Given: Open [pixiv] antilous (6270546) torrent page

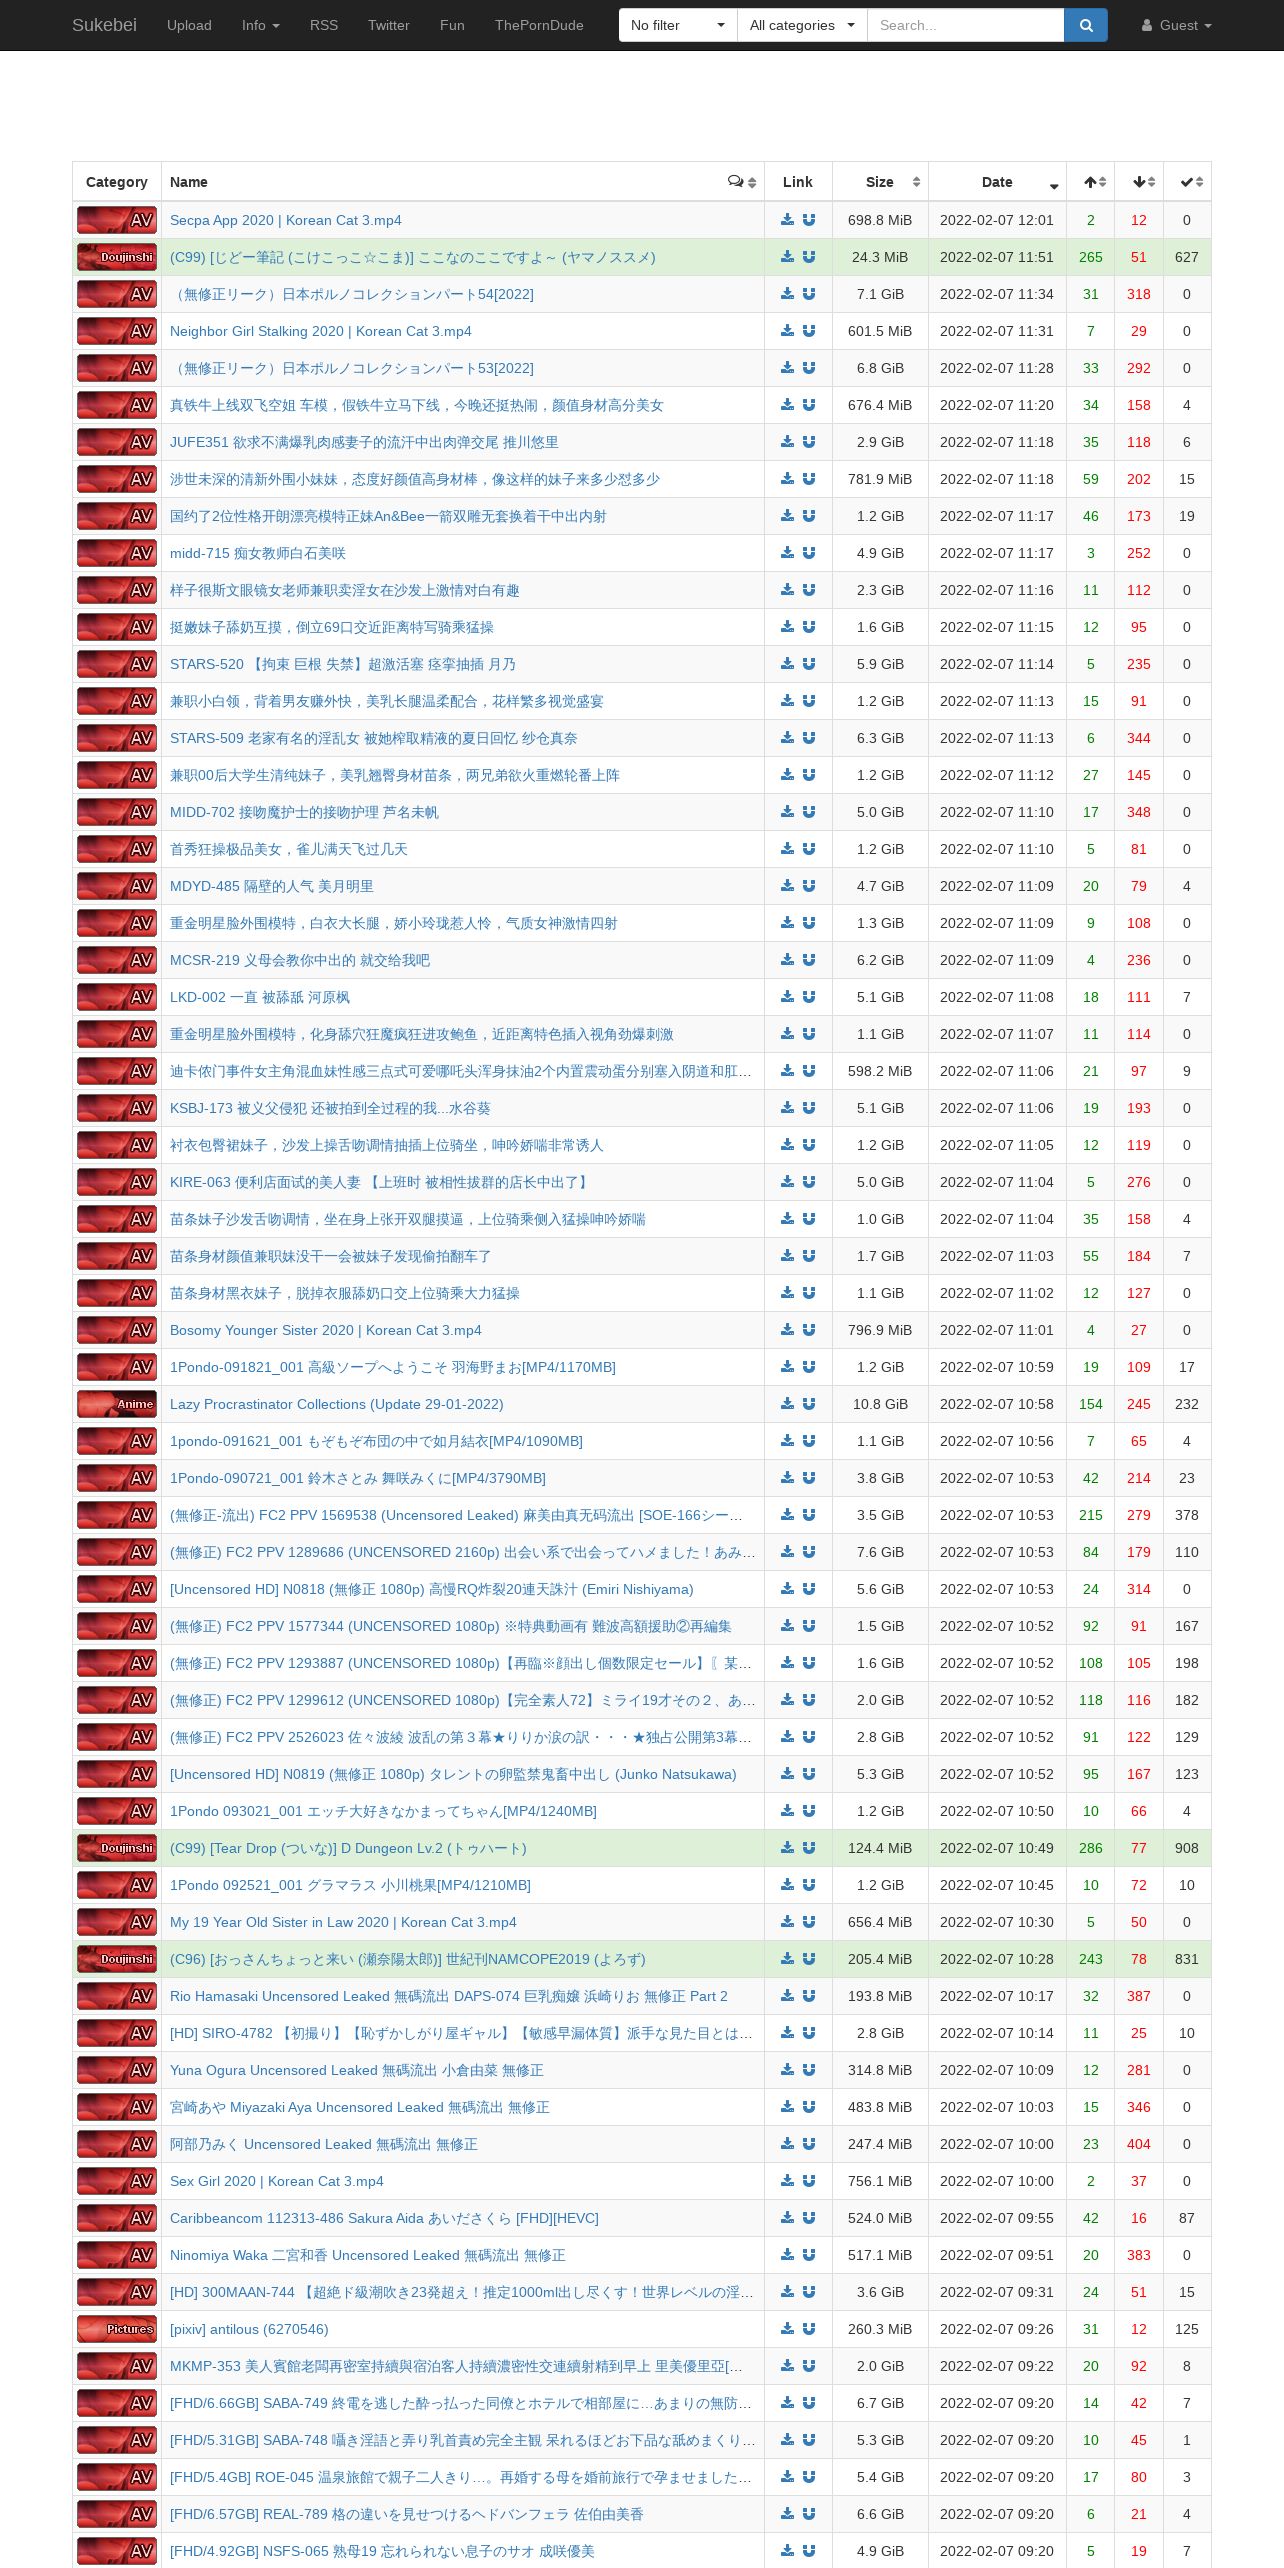Looking at the screenshot, I should (x=249, y=2329).
